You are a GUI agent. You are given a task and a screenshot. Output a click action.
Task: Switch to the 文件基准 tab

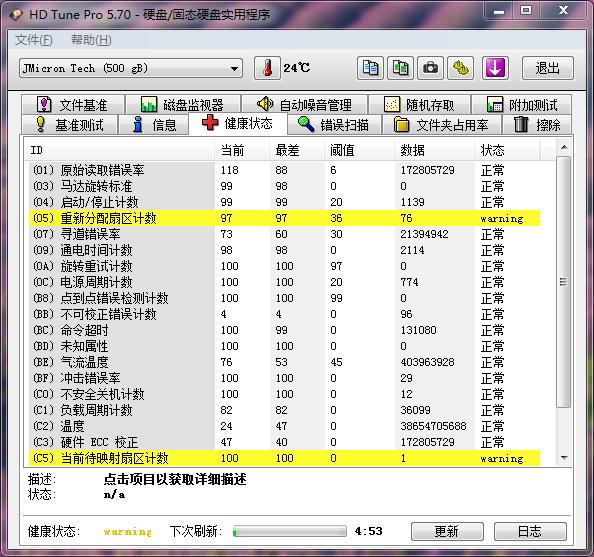point(73,105)
